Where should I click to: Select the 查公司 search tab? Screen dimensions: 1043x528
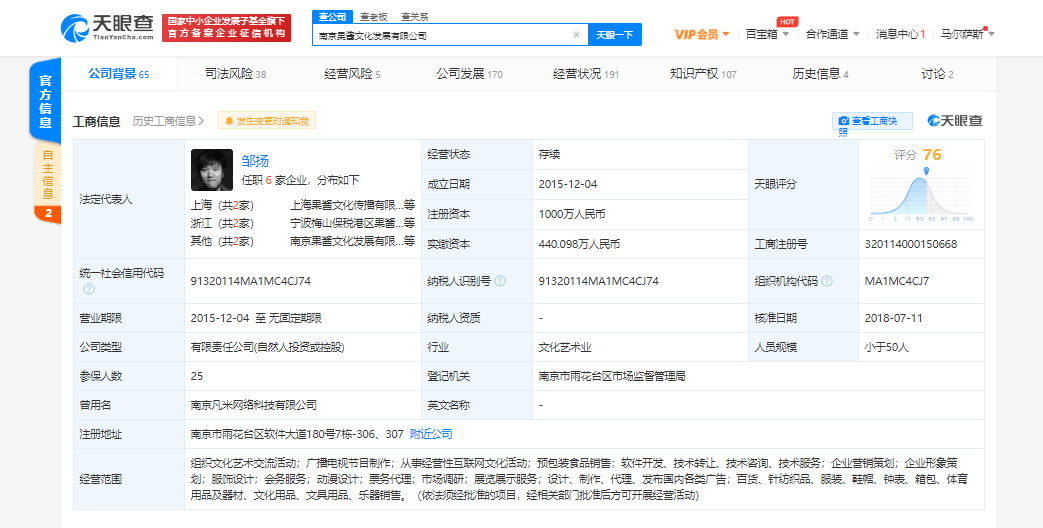pyautogui.click(x=332, y=17)
